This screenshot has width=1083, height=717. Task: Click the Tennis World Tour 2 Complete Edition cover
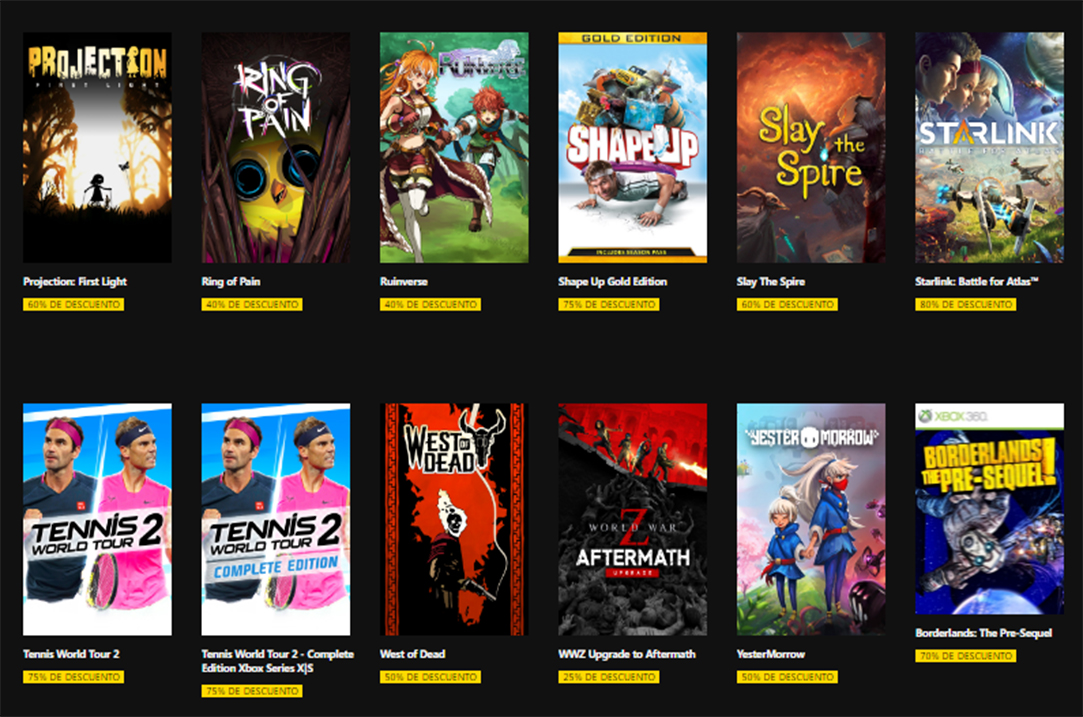click(x=276, y=519)
